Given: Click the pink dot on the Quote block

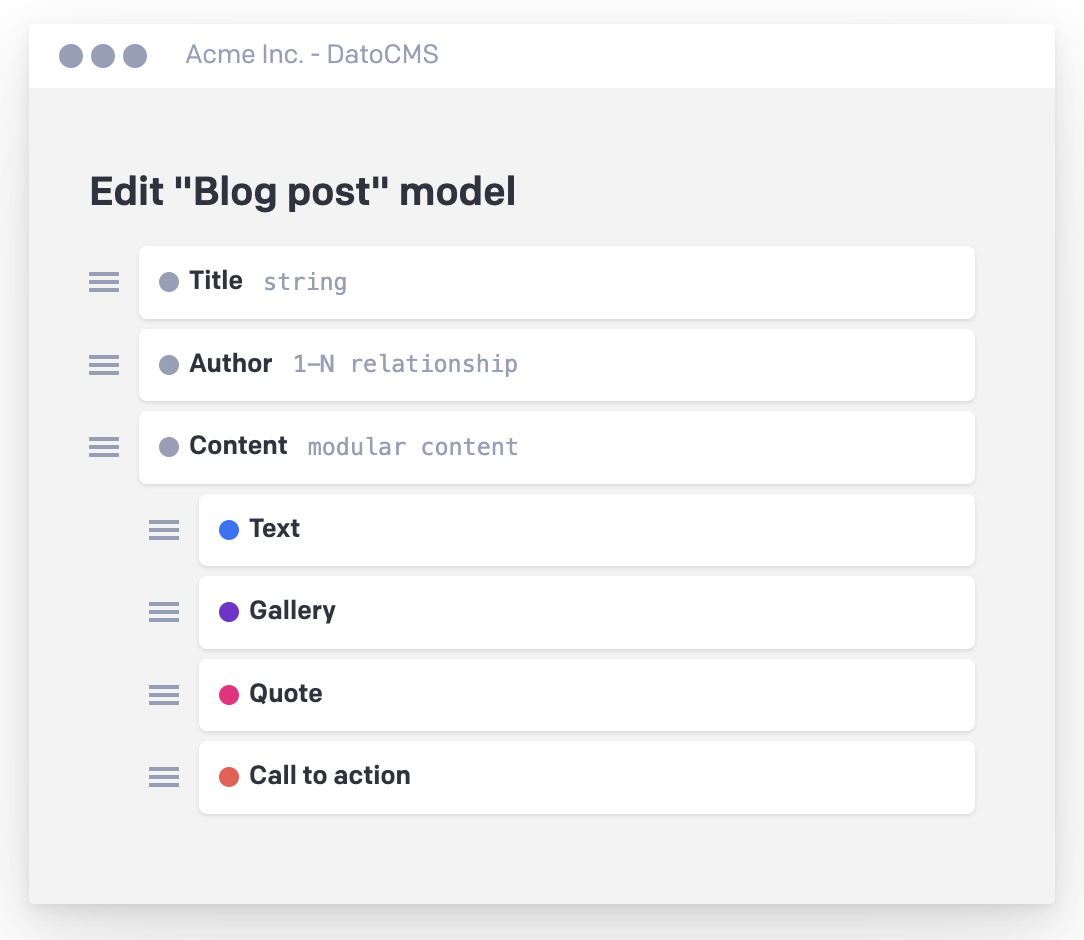Looking at the screenshot, I should (x=229, y=694).
